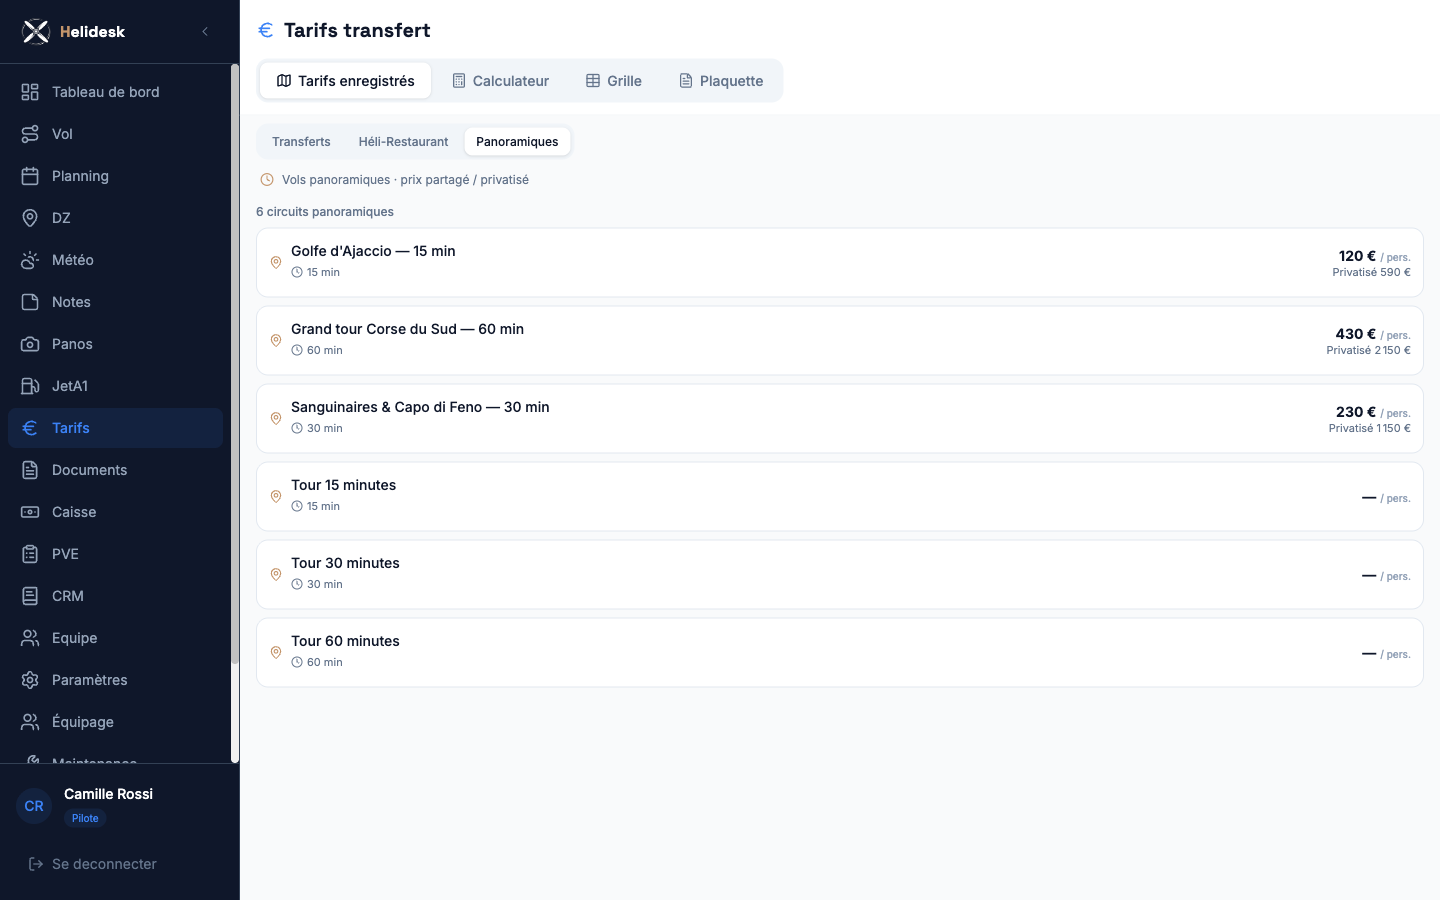The height and width of the screenshot is (900, 1440).
Task: Open the Tour 60 minutes circuit
Action: click(840, 653)
